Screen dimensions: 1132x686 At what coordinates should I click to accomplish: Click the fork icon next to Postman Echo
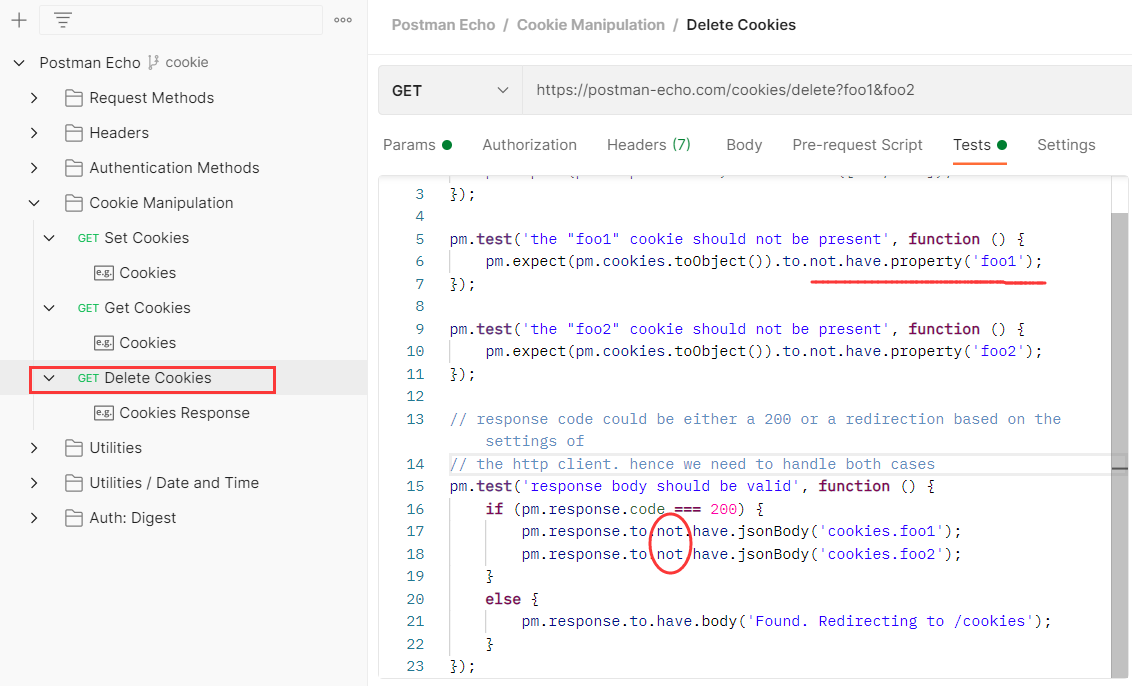pyautogui.click(x=153, y=62)
